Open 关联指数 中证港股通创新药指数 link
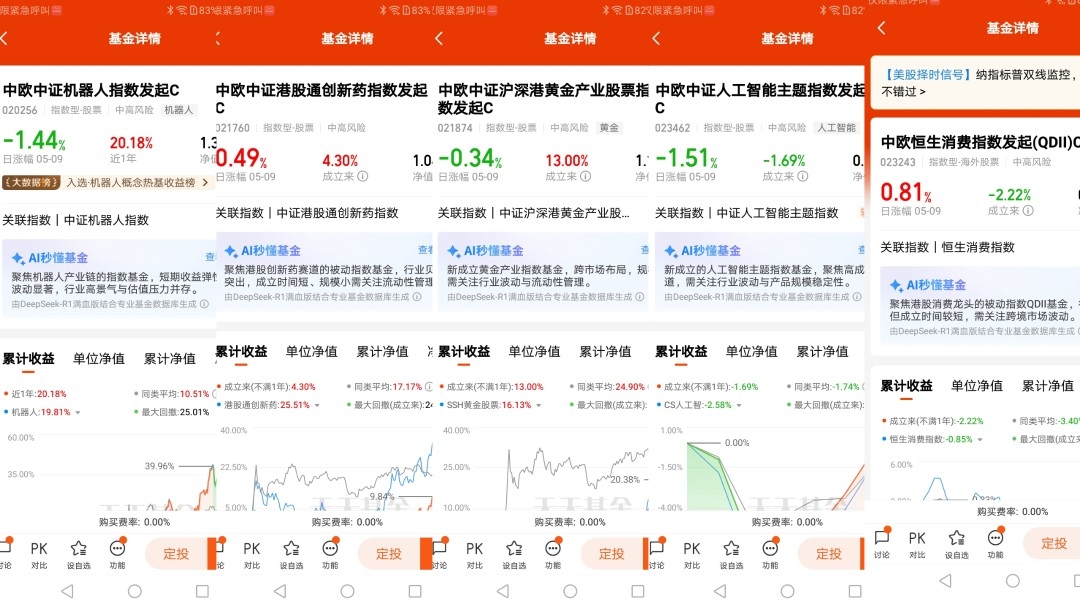This screenshot has width=1080, height=608. tap(307, 213)
